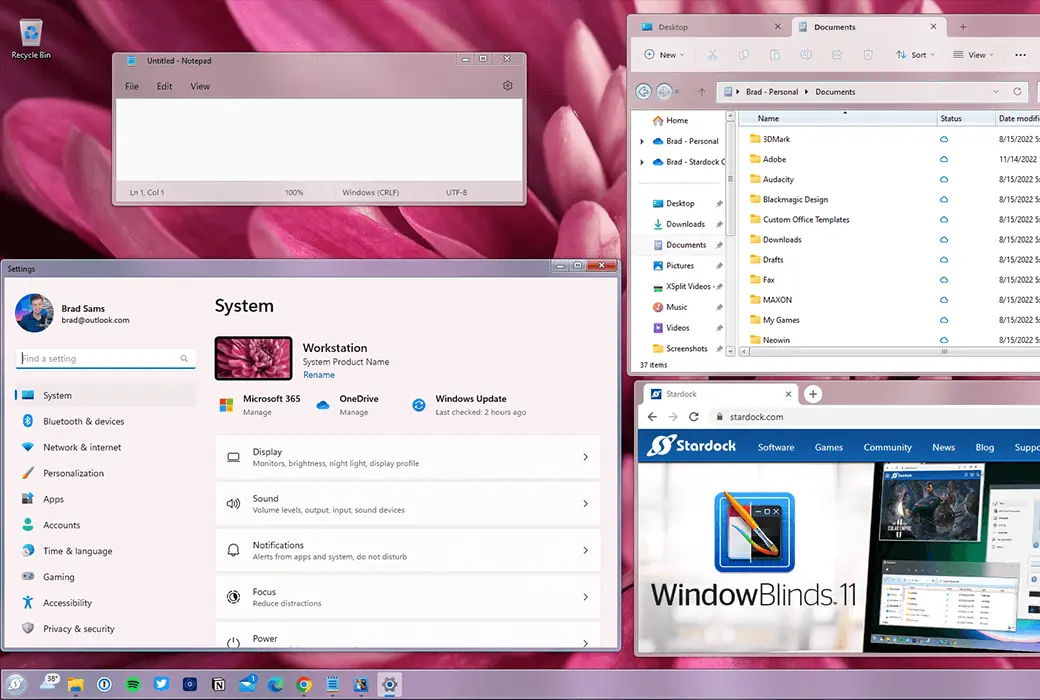The image size is (1040, 700).
Task: Go back in File Explorer navigation
Action: [643, 92]
